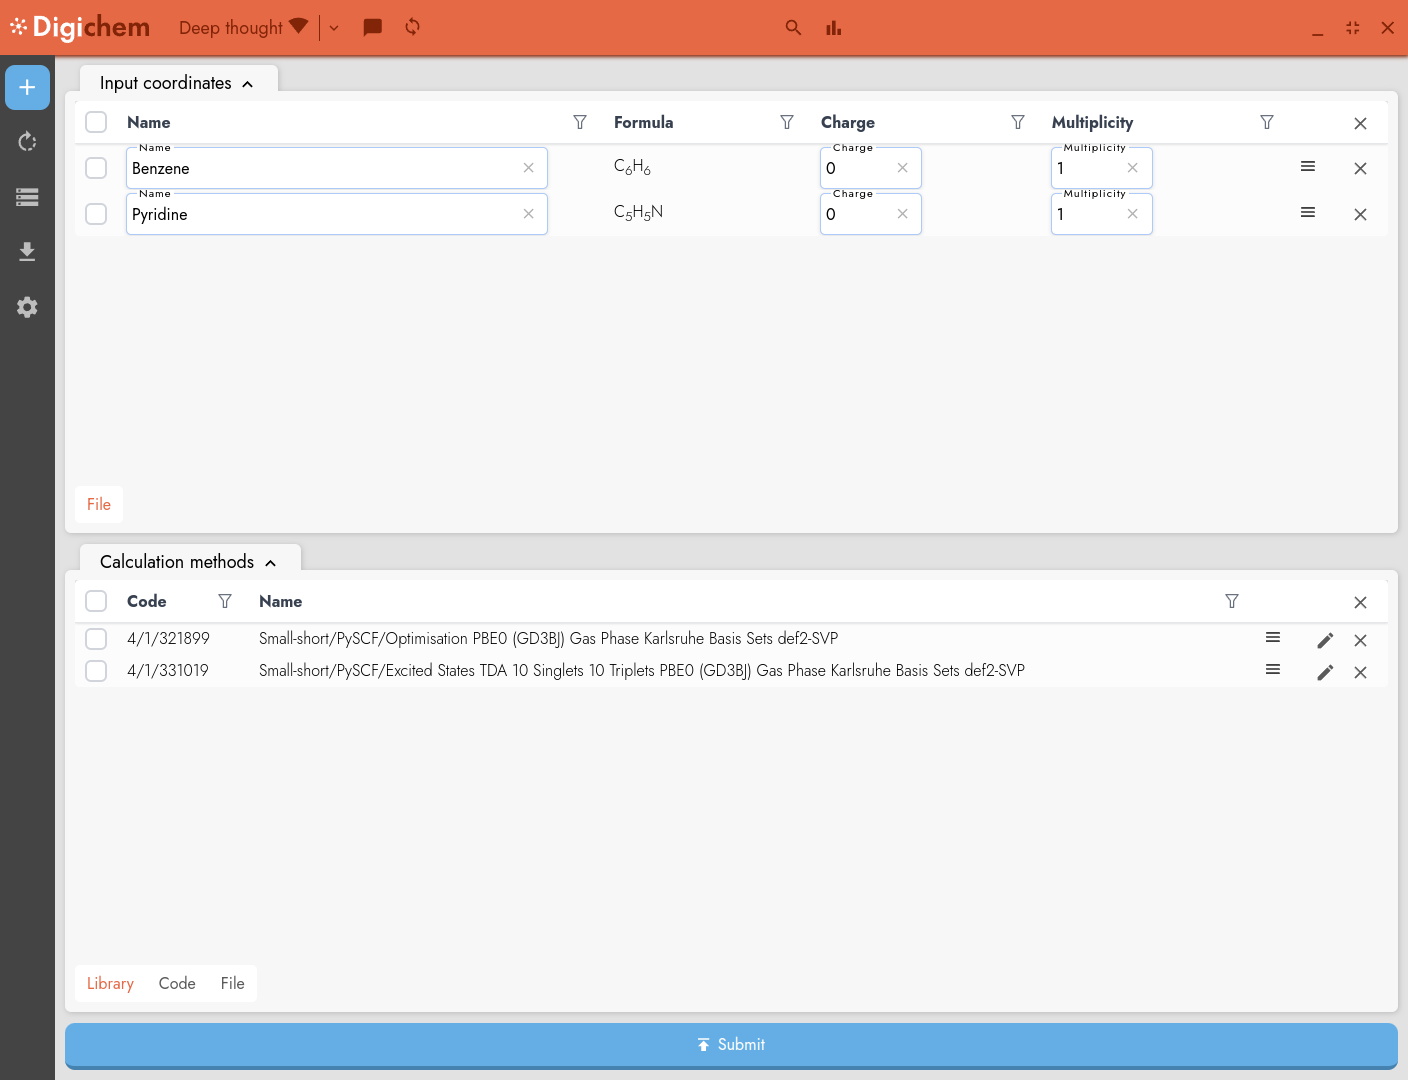Collapse the Input coordinates section
The width and height of the screenshot is (1408, 1080).
click(247, 84)
